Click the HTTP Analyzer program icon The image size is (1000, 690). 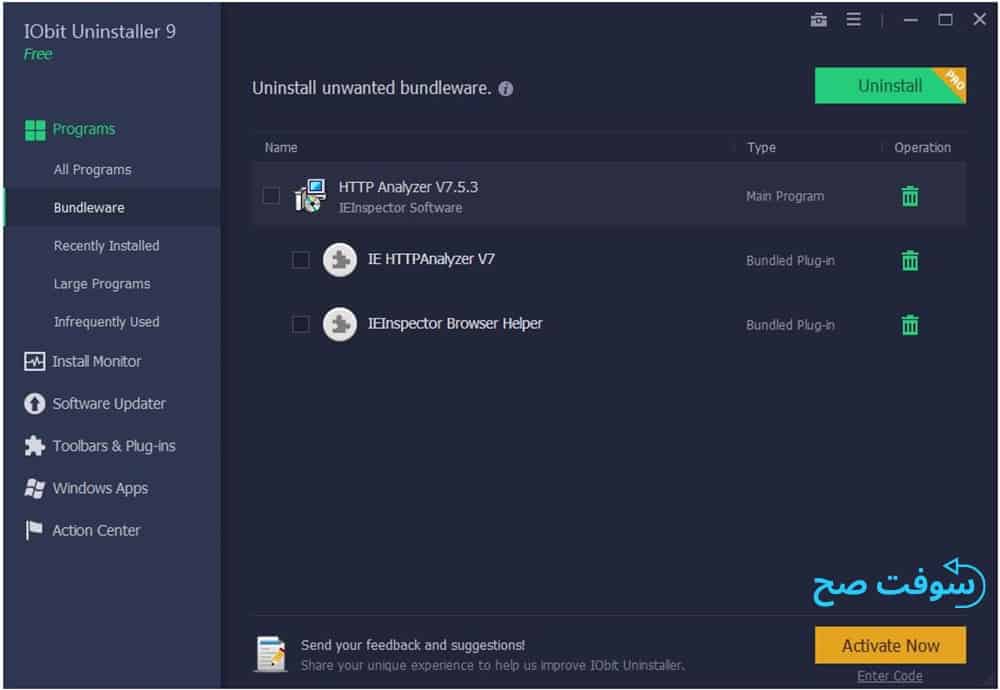click(x=311, y=196)
